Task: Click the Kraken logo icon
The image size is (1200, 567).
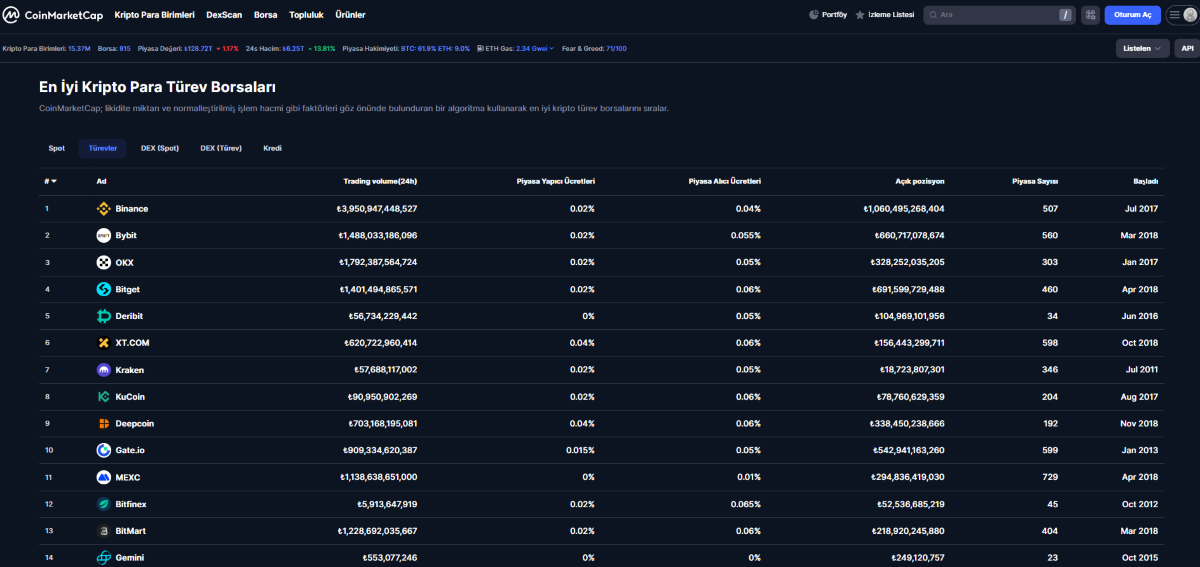Action: (x=103, y=370)
